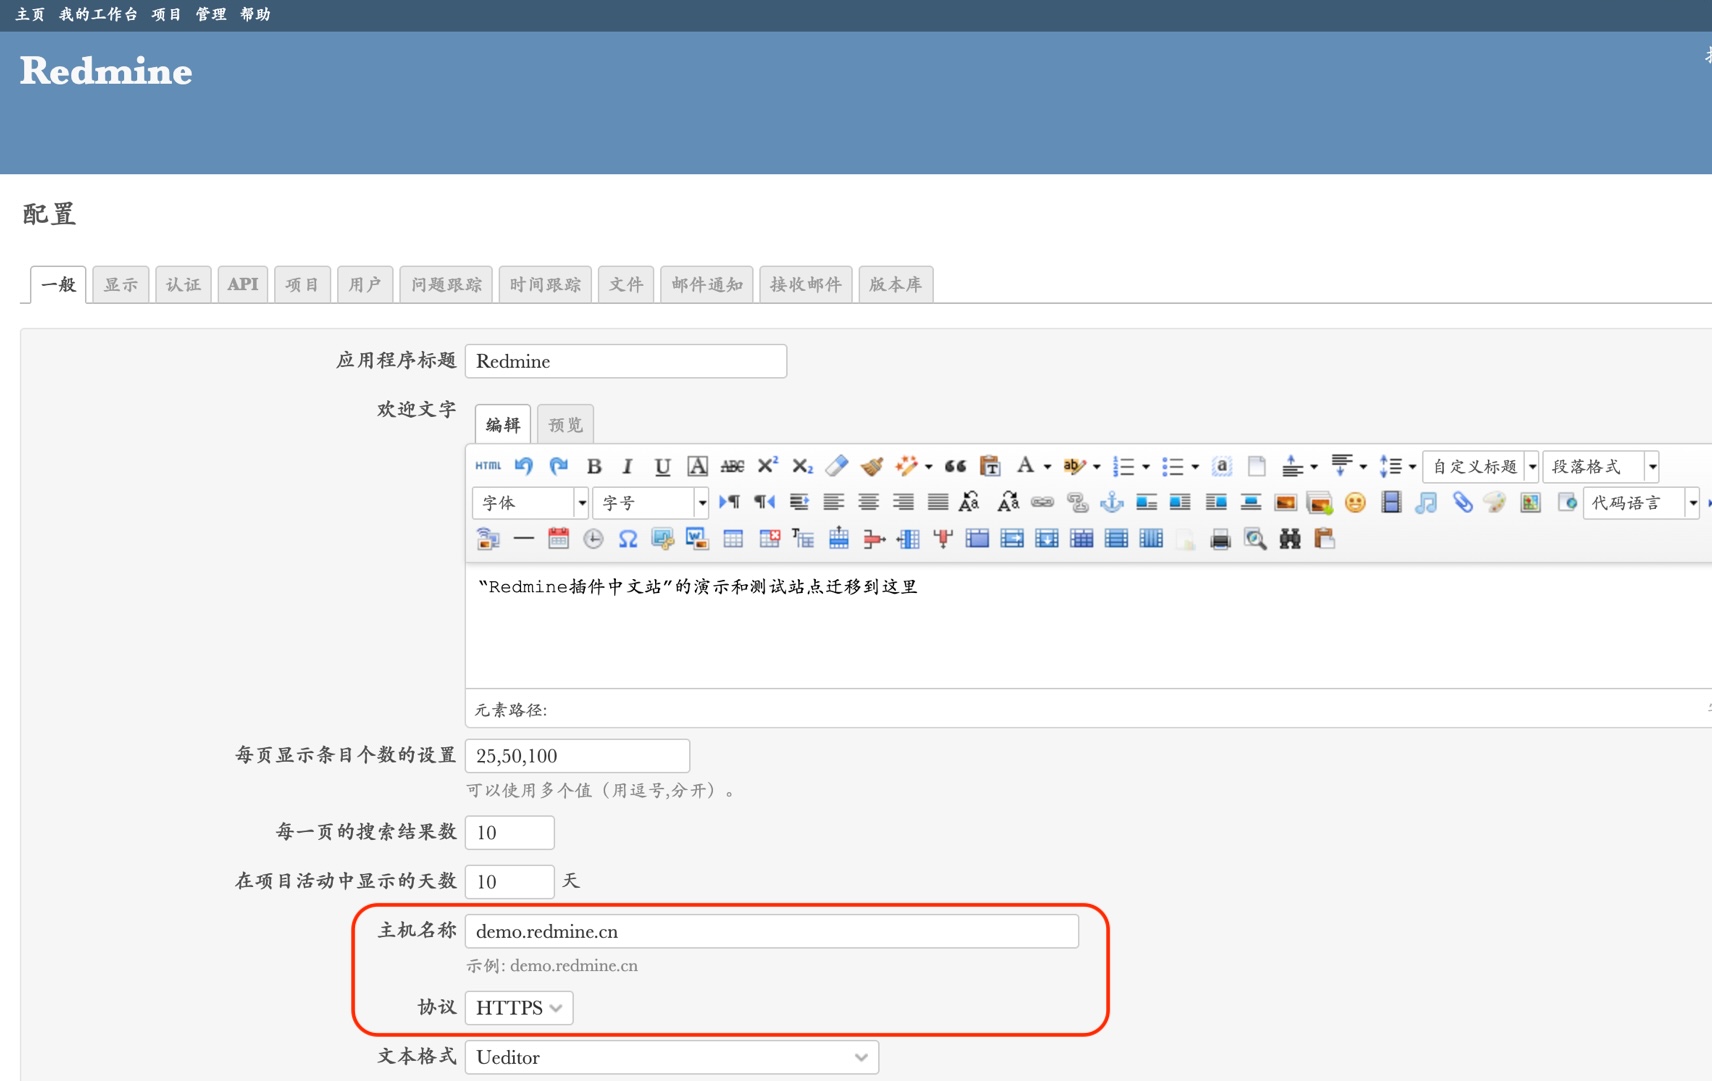The width and height of the screenshot is (1712, 1081).
Task: Open 管理 in the top menu
Action: (x=211, y=14)
